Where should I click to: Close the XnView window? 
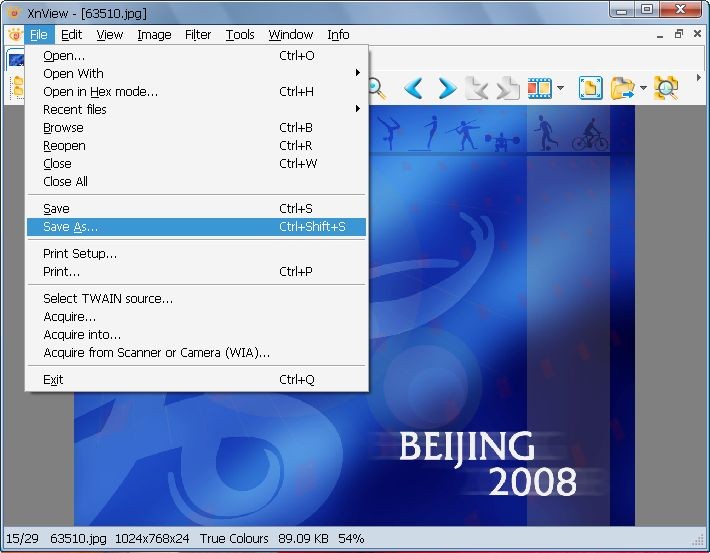click(x=680, y=10)
